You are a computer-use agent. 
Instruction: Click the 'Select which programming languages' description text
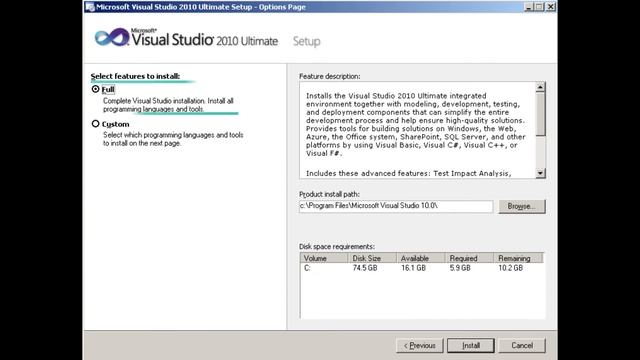pos(173,139)
